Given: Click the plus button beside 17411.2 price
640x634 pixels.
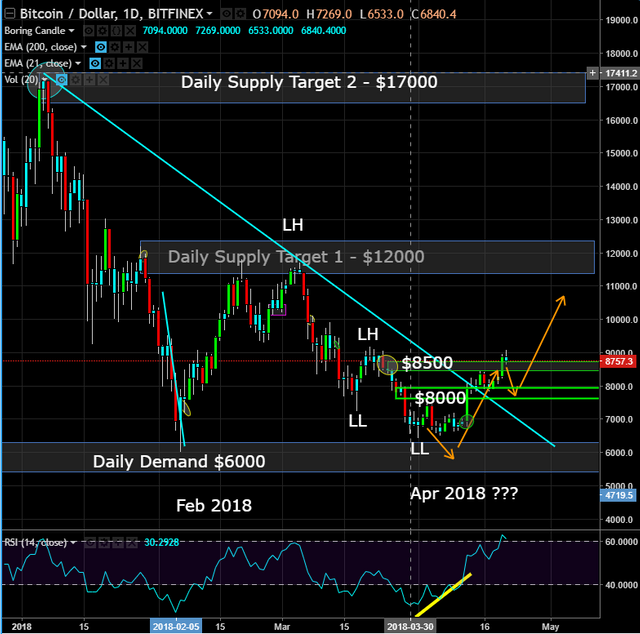Looking at the screenshot, I should pyautogui.click(x=593, y=73).
